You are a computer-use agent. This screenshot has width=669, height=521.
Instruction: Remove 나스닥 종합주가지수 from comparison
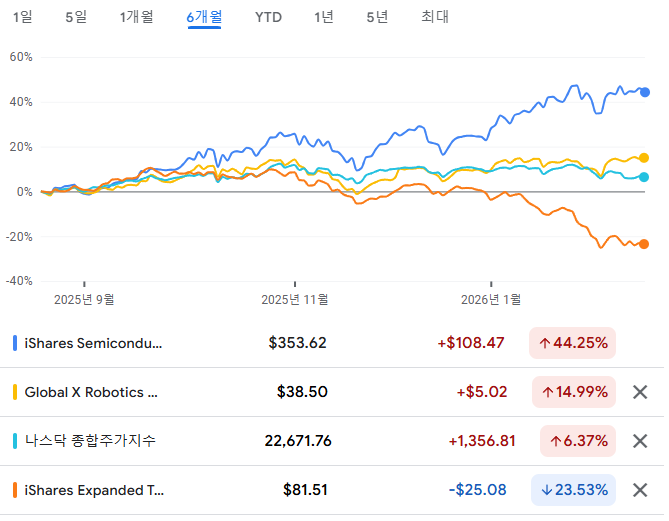coord(641,441)
